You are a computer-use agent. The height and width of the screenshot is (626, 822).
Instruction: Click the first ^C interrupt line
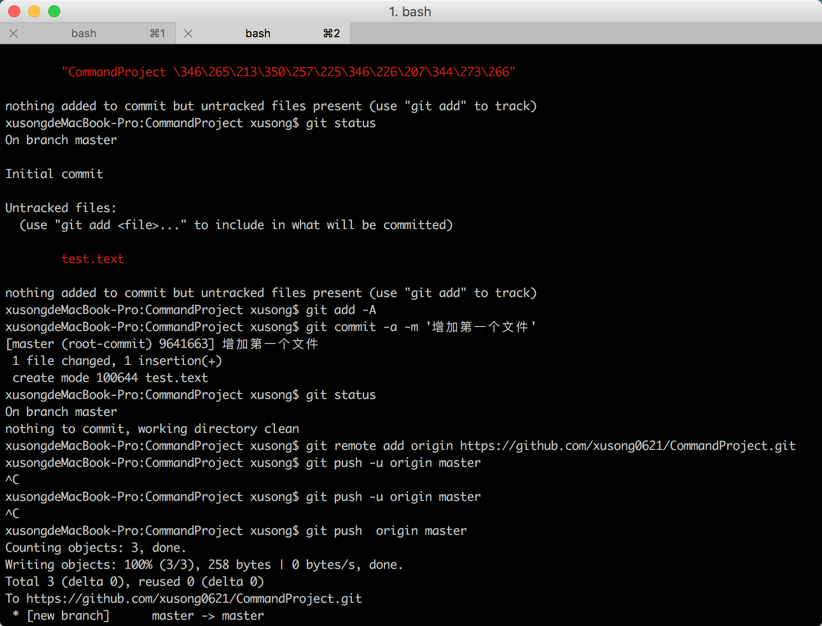(12, 480)
